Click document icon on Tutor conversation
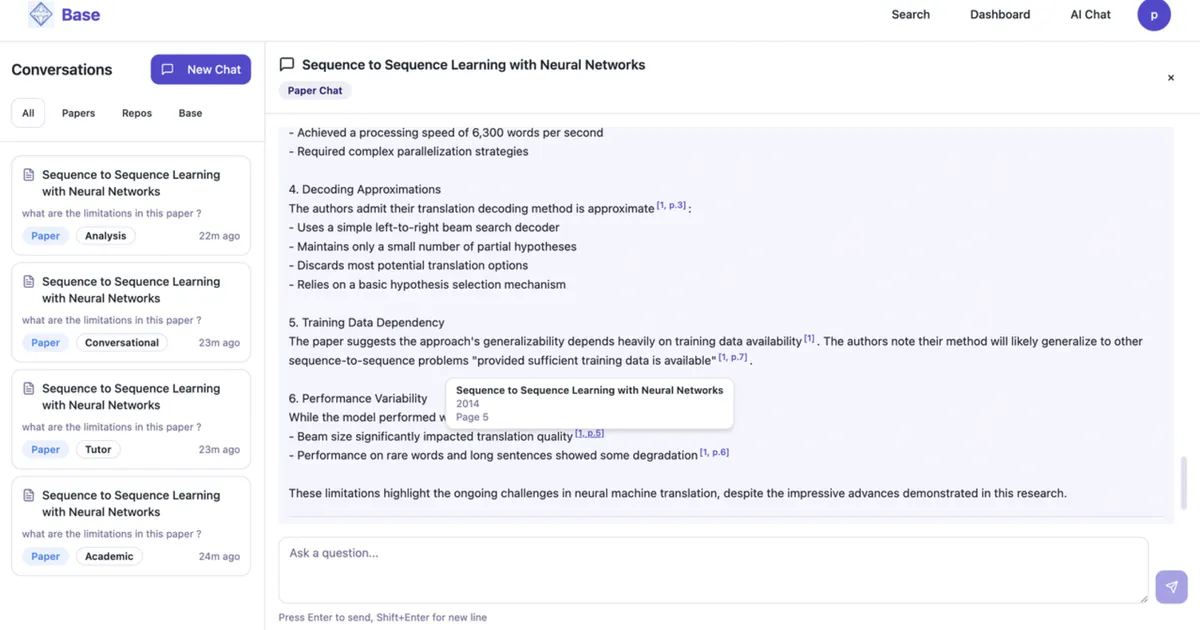The width and height of the screenshot is (1200, 630). click(x=29, y=389)
